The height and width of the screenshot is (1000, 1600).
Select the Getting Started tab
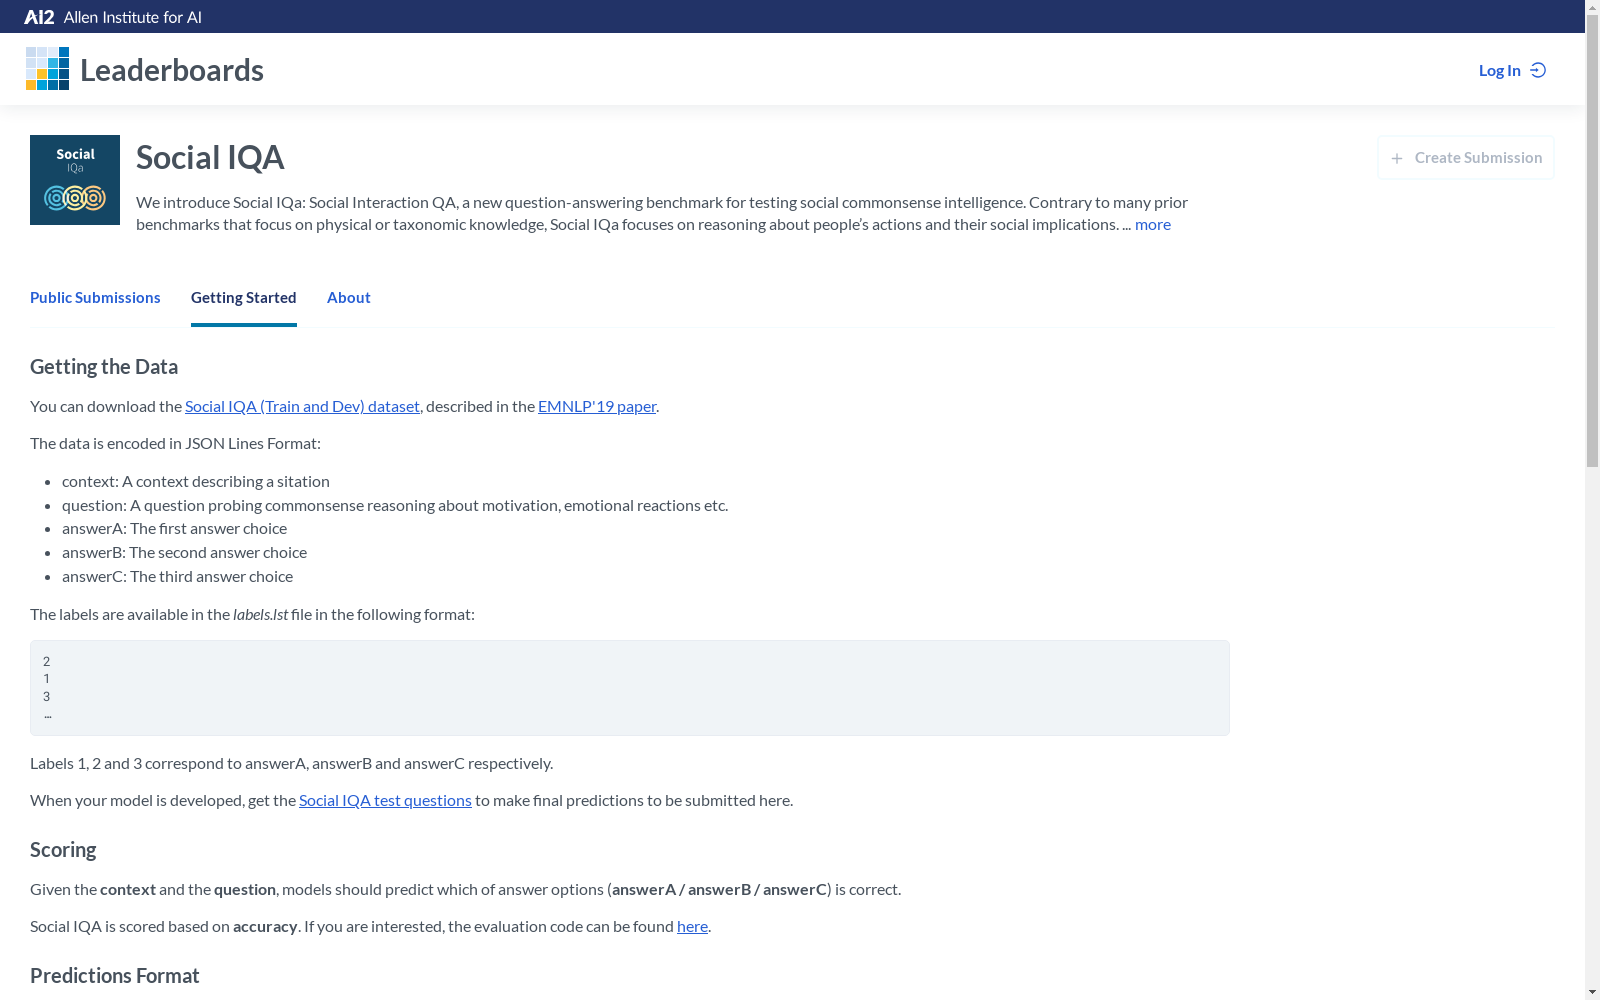(244, 298)
